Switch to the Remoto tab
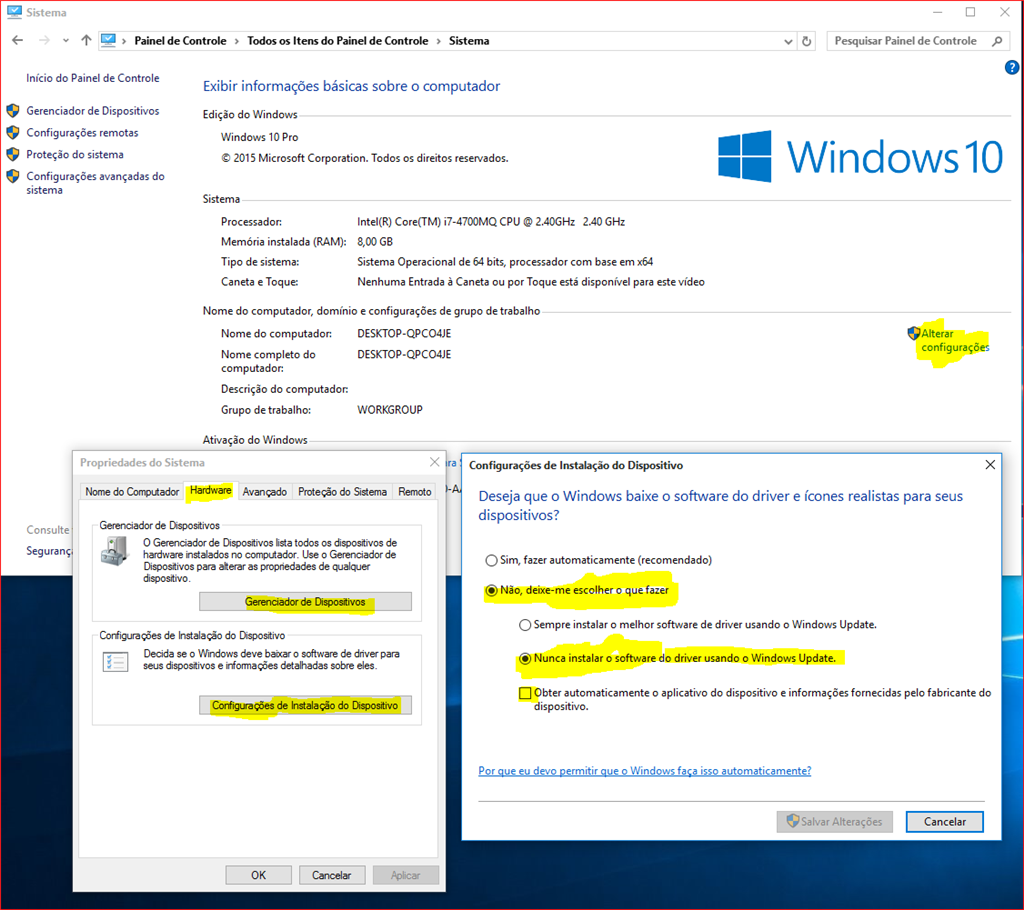Screen dimensions: 1024x910 pyautogui.click(x=415, y=491)
